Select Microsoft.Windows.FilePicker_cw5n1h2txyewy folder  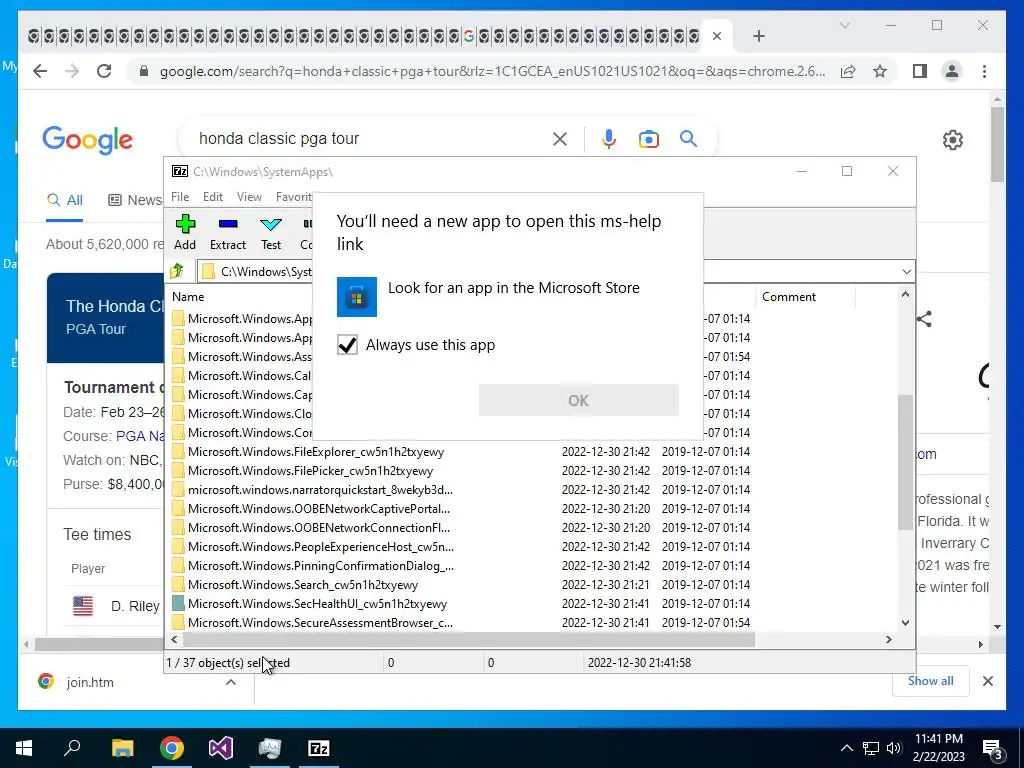coord(311,471)
